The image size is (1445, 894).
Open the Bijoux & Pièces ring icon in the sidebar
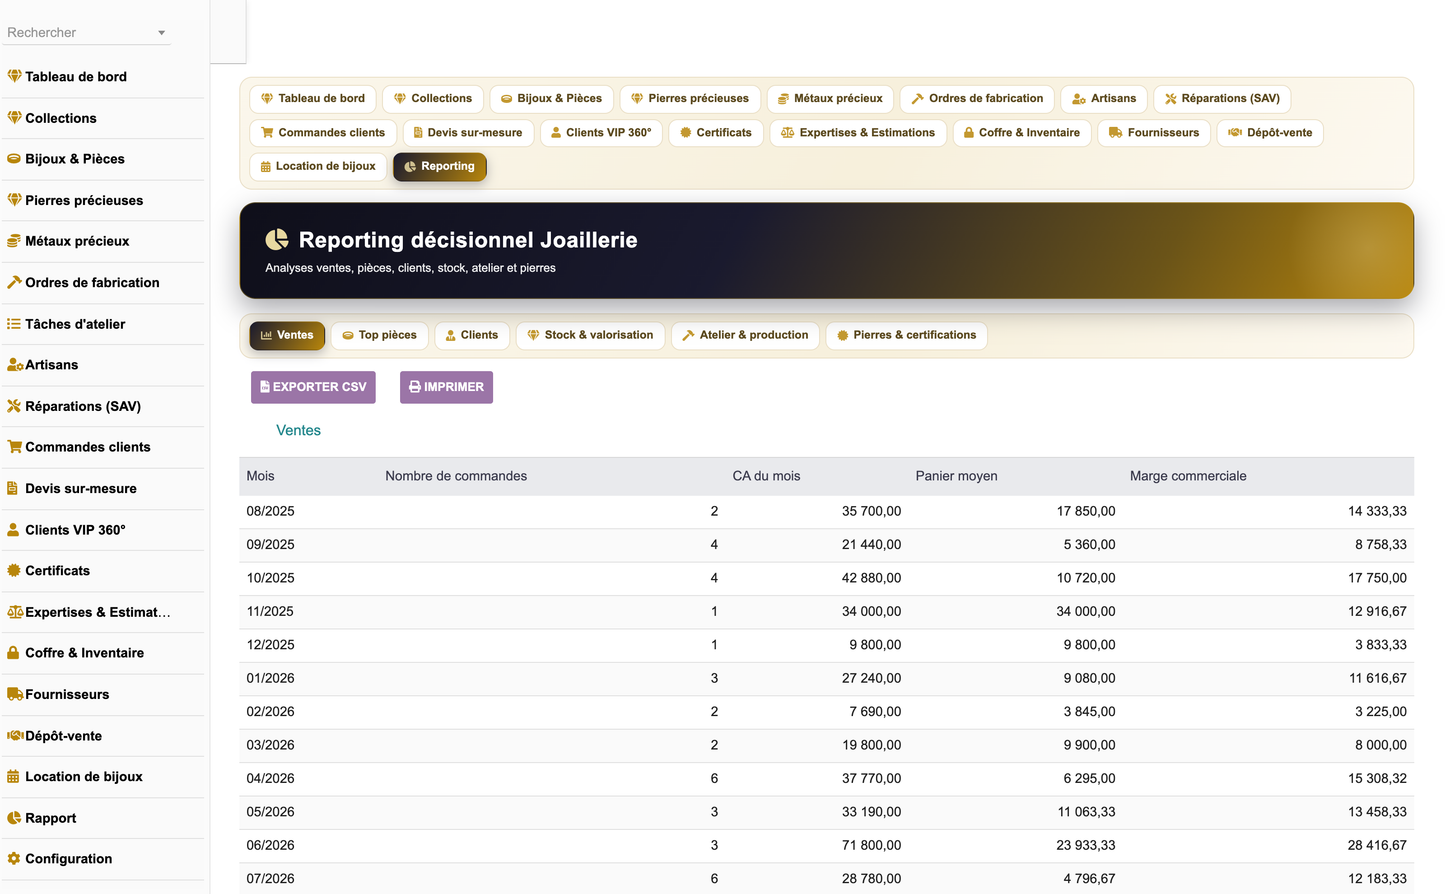tap(14, 159)
